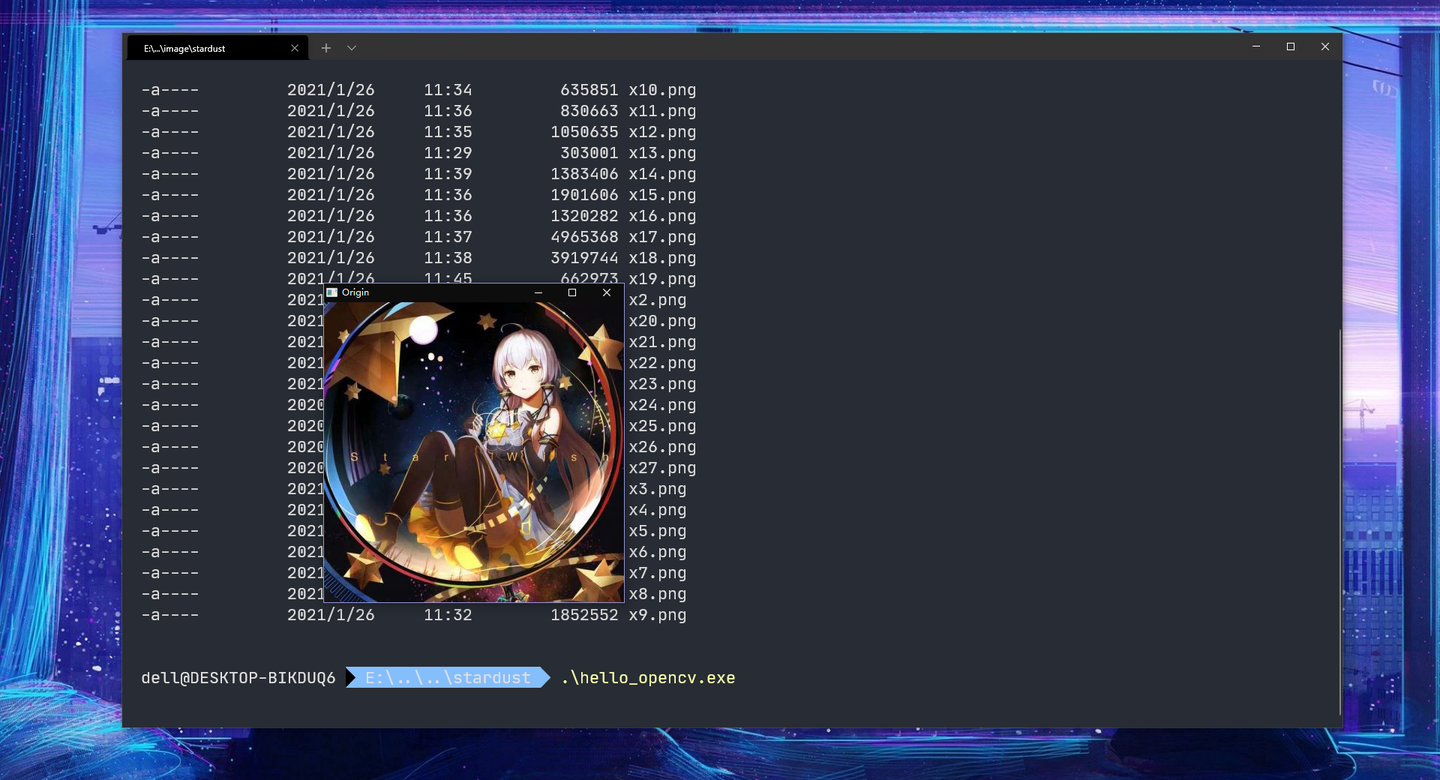Maximize the Windows Terminal window
Screen dimensions: 1440x780
[x=1290, y=46]
